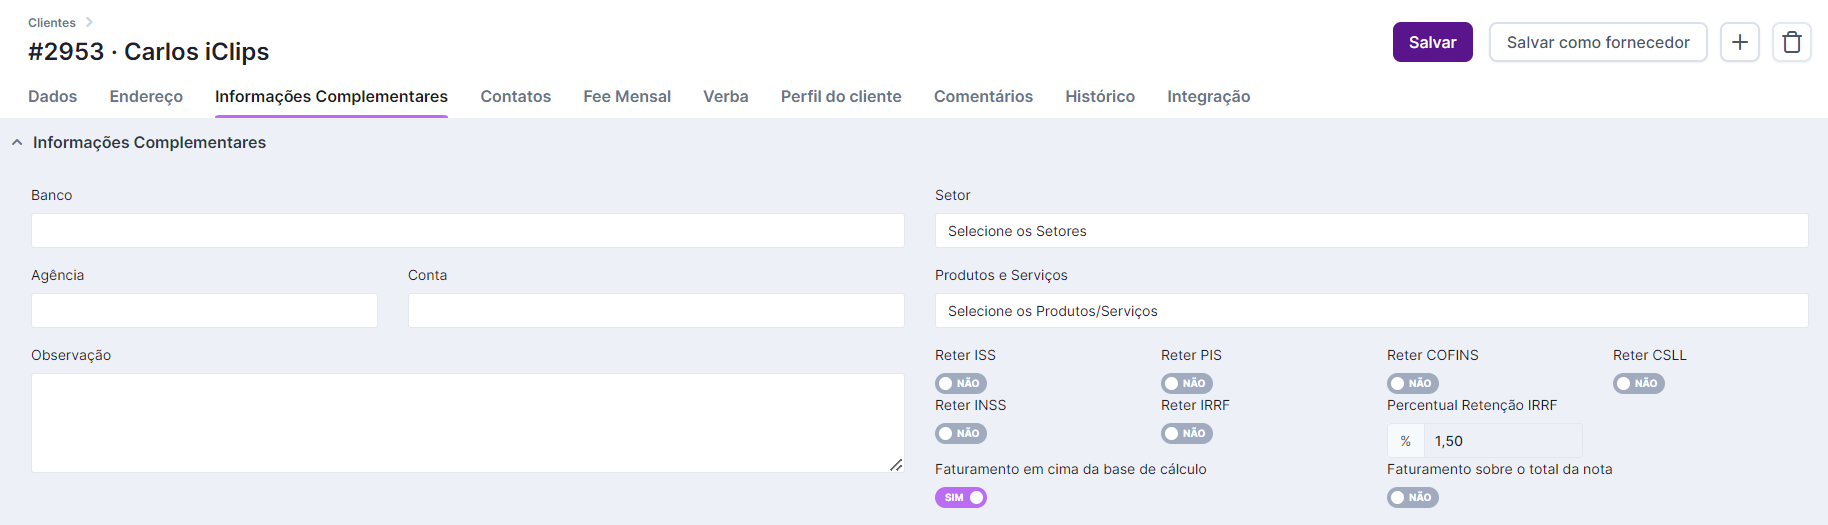Enable the Reter PIS switch

pos(1186,383)
